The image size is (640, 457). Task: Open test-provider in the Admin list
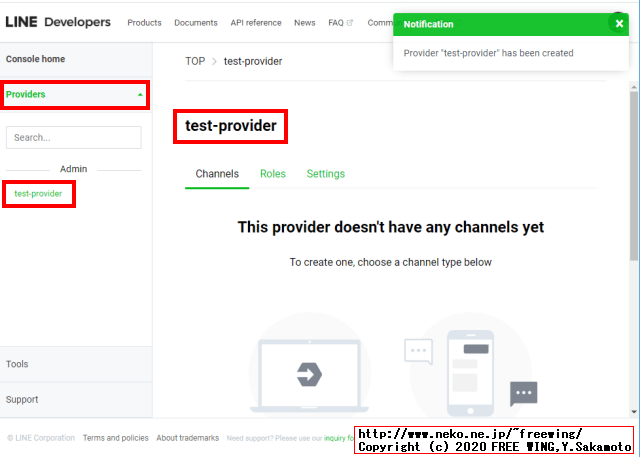tap(38, 194)
